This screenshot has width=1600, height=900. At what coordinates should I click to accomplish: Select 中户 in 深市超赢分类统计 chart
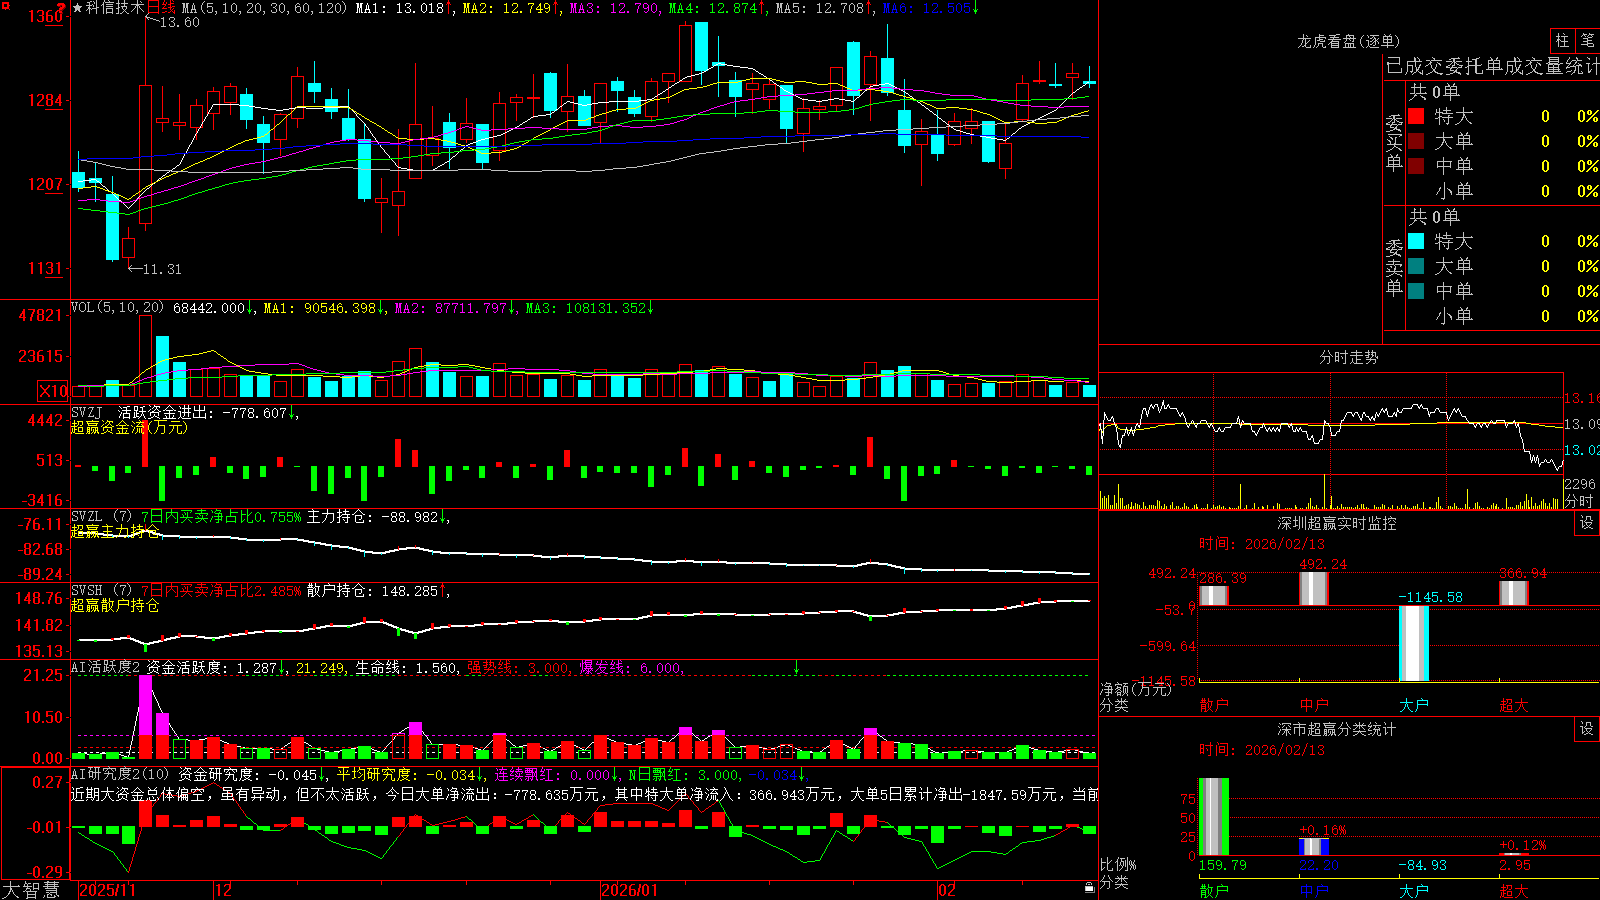pyautogui.click(x=1314, y=890)
